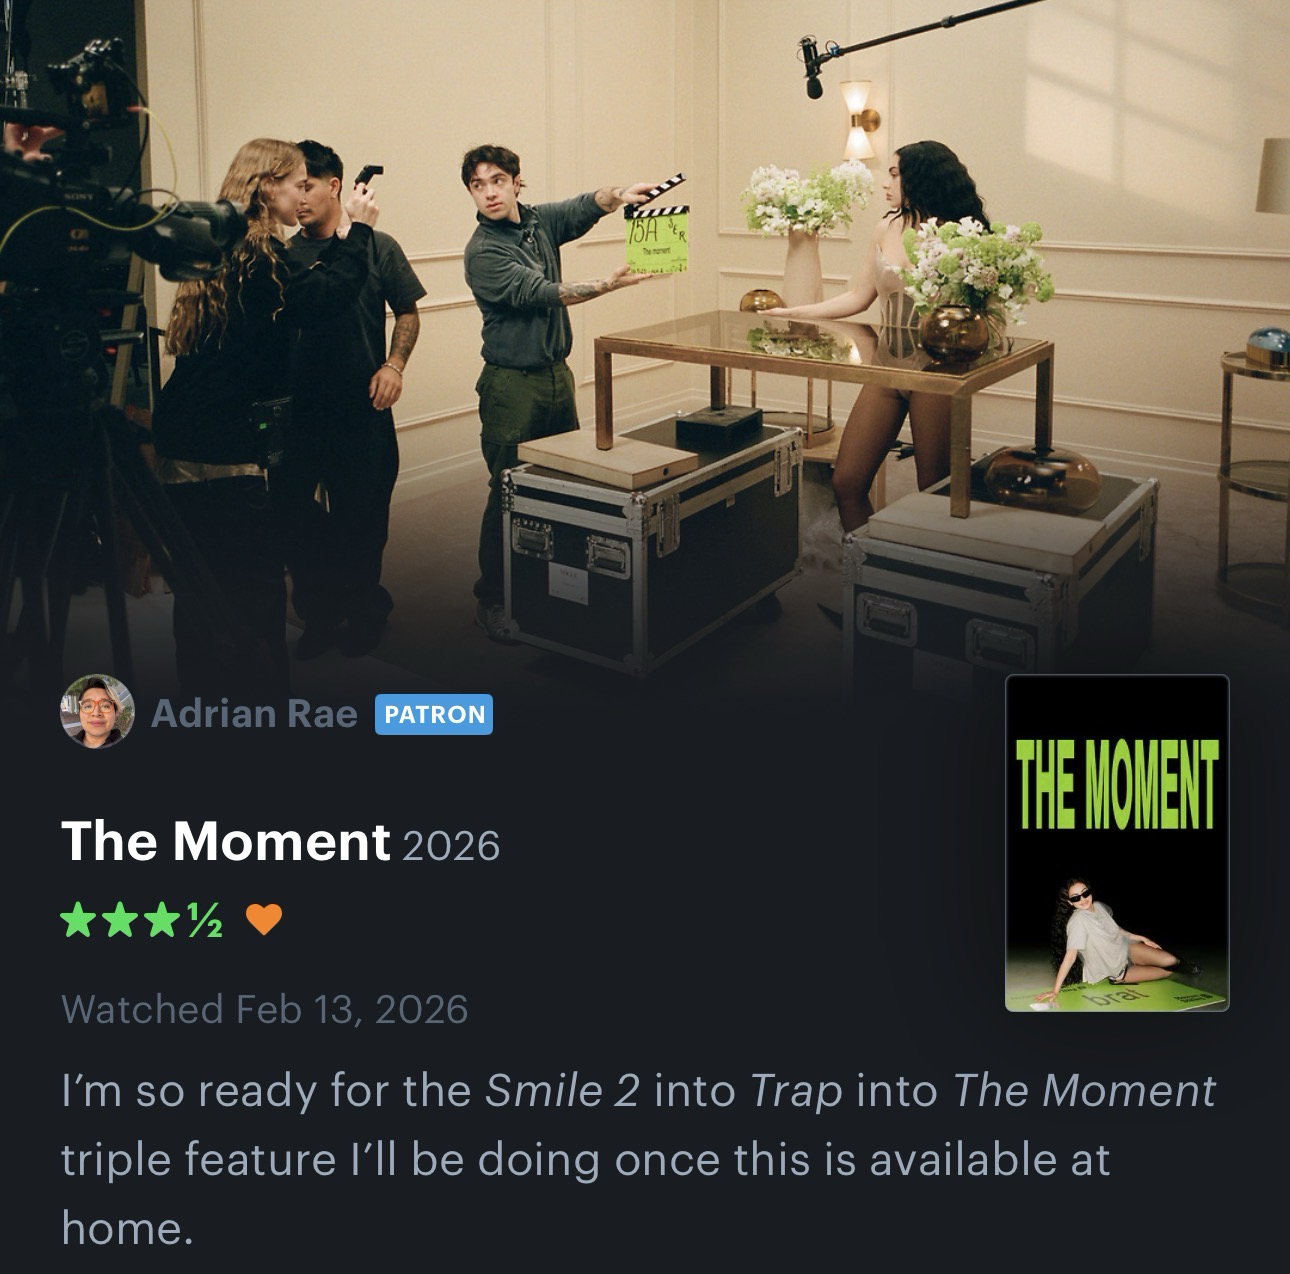Open The Moment film title heading
This screenshot has height=1274, width=1290.
(226, 841)
